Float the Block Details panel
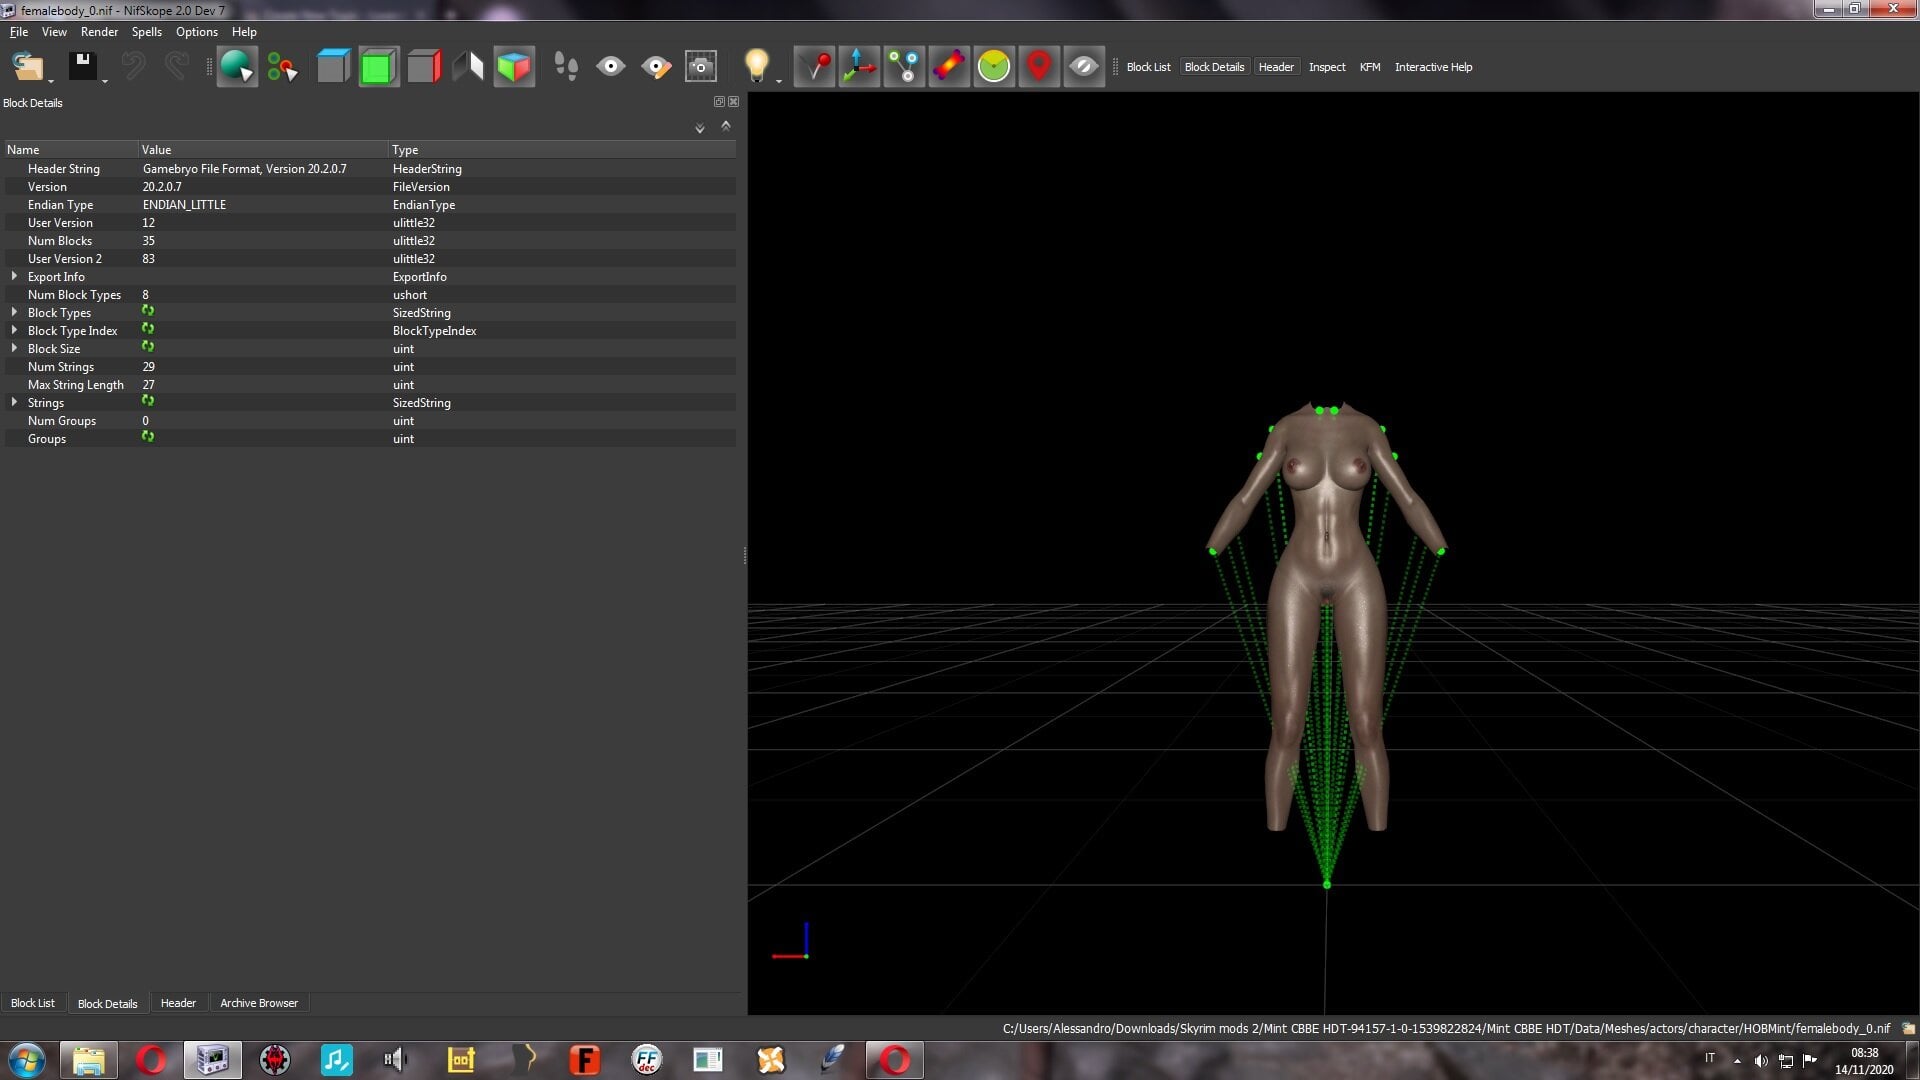Viewport: 1920px width, 1080px height. (719, 102)
